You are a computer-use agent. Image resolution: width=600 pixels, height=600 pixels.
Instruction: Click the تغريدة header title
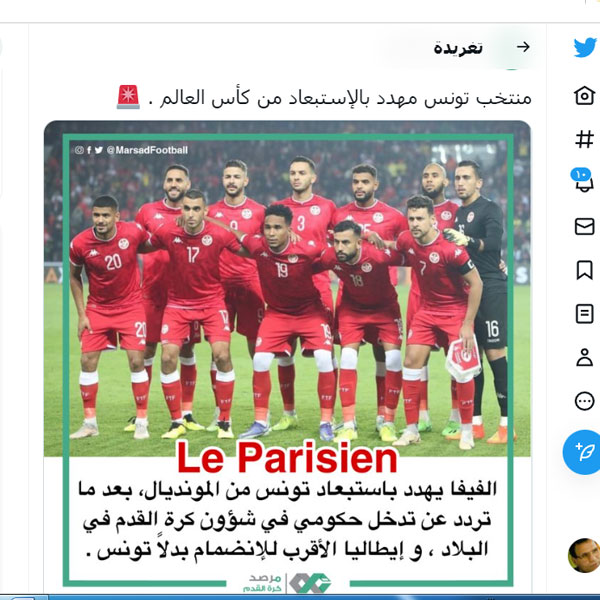(x=458, y=49)
